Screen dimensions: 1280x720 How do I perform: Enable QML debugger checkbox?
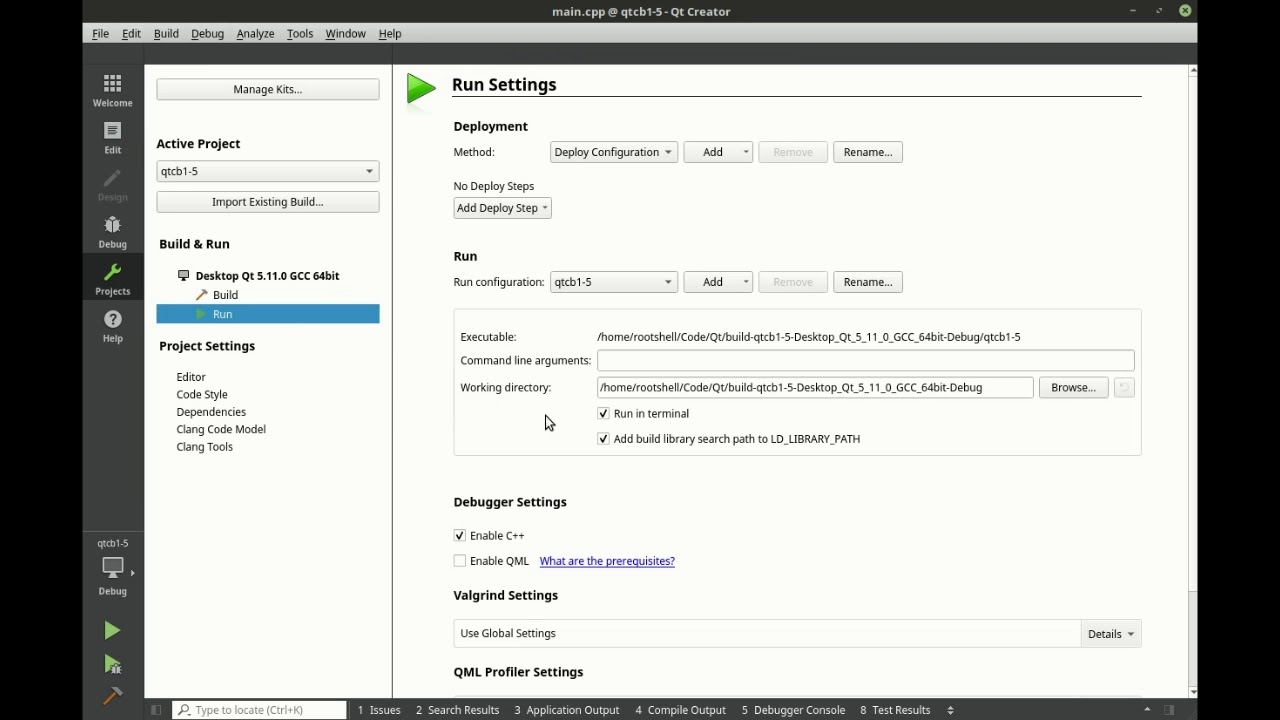pos(460,561)
